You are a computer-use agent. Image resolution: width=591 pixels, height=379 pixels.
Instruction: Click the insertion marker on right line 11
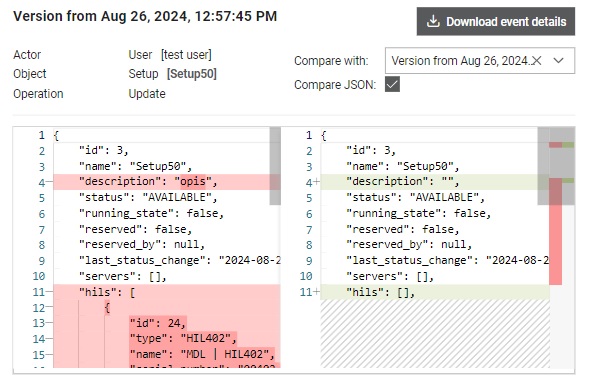(317, 292)
